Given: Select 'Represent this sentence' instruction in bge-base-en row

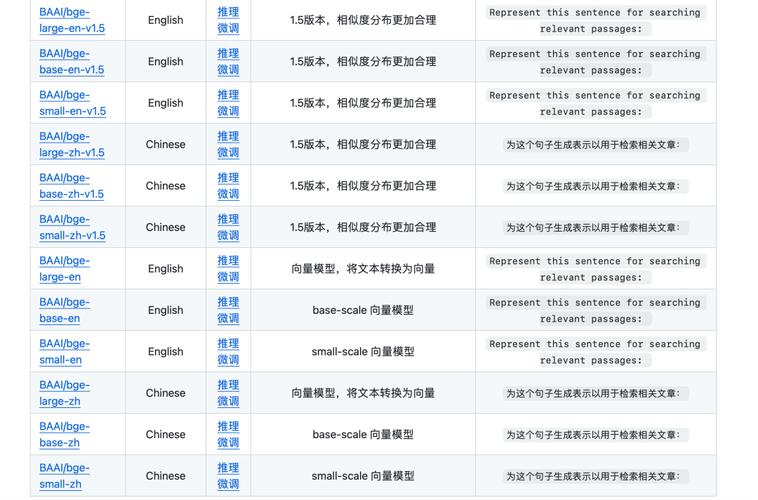Looking at the screenshot, I should (596, 310).
